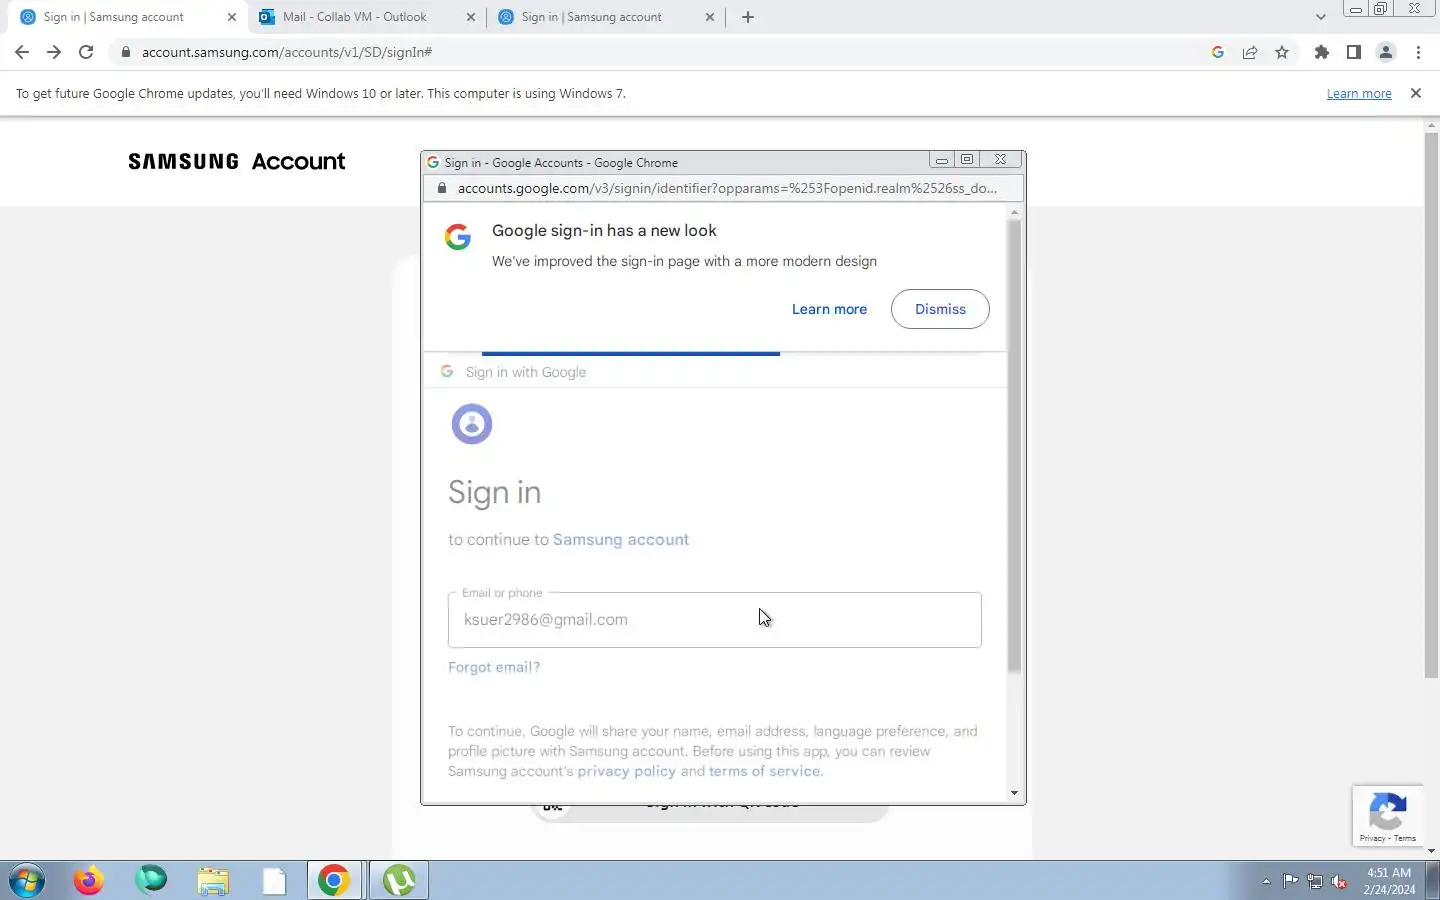Click the up arrow of the popup scrollbar
This screenshot has height=900, width=1440.
tap(1014, 212)
